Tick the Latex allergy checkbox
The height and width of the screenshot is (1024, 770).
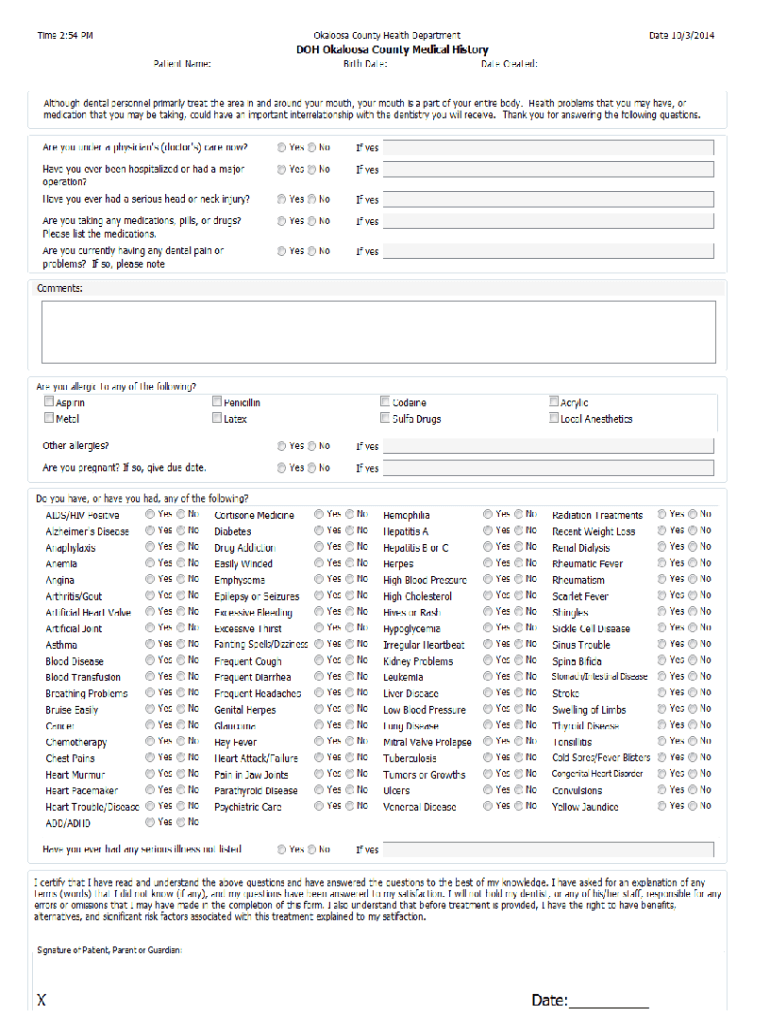pos(216,419)
